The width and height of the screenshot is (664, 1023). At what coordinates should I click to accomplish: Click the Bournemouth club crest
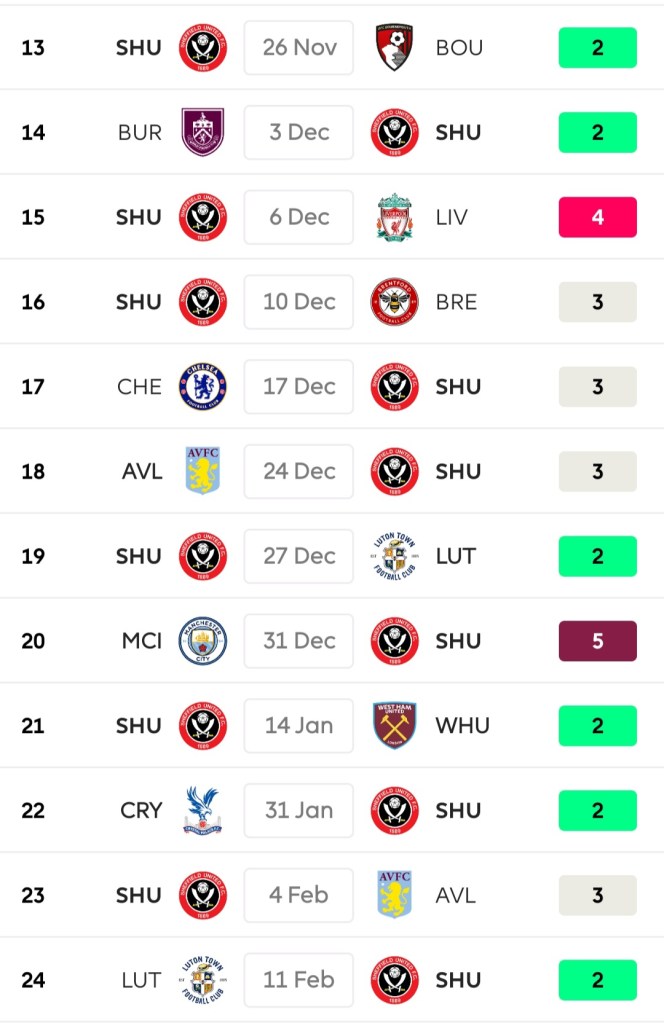[395, 48]
